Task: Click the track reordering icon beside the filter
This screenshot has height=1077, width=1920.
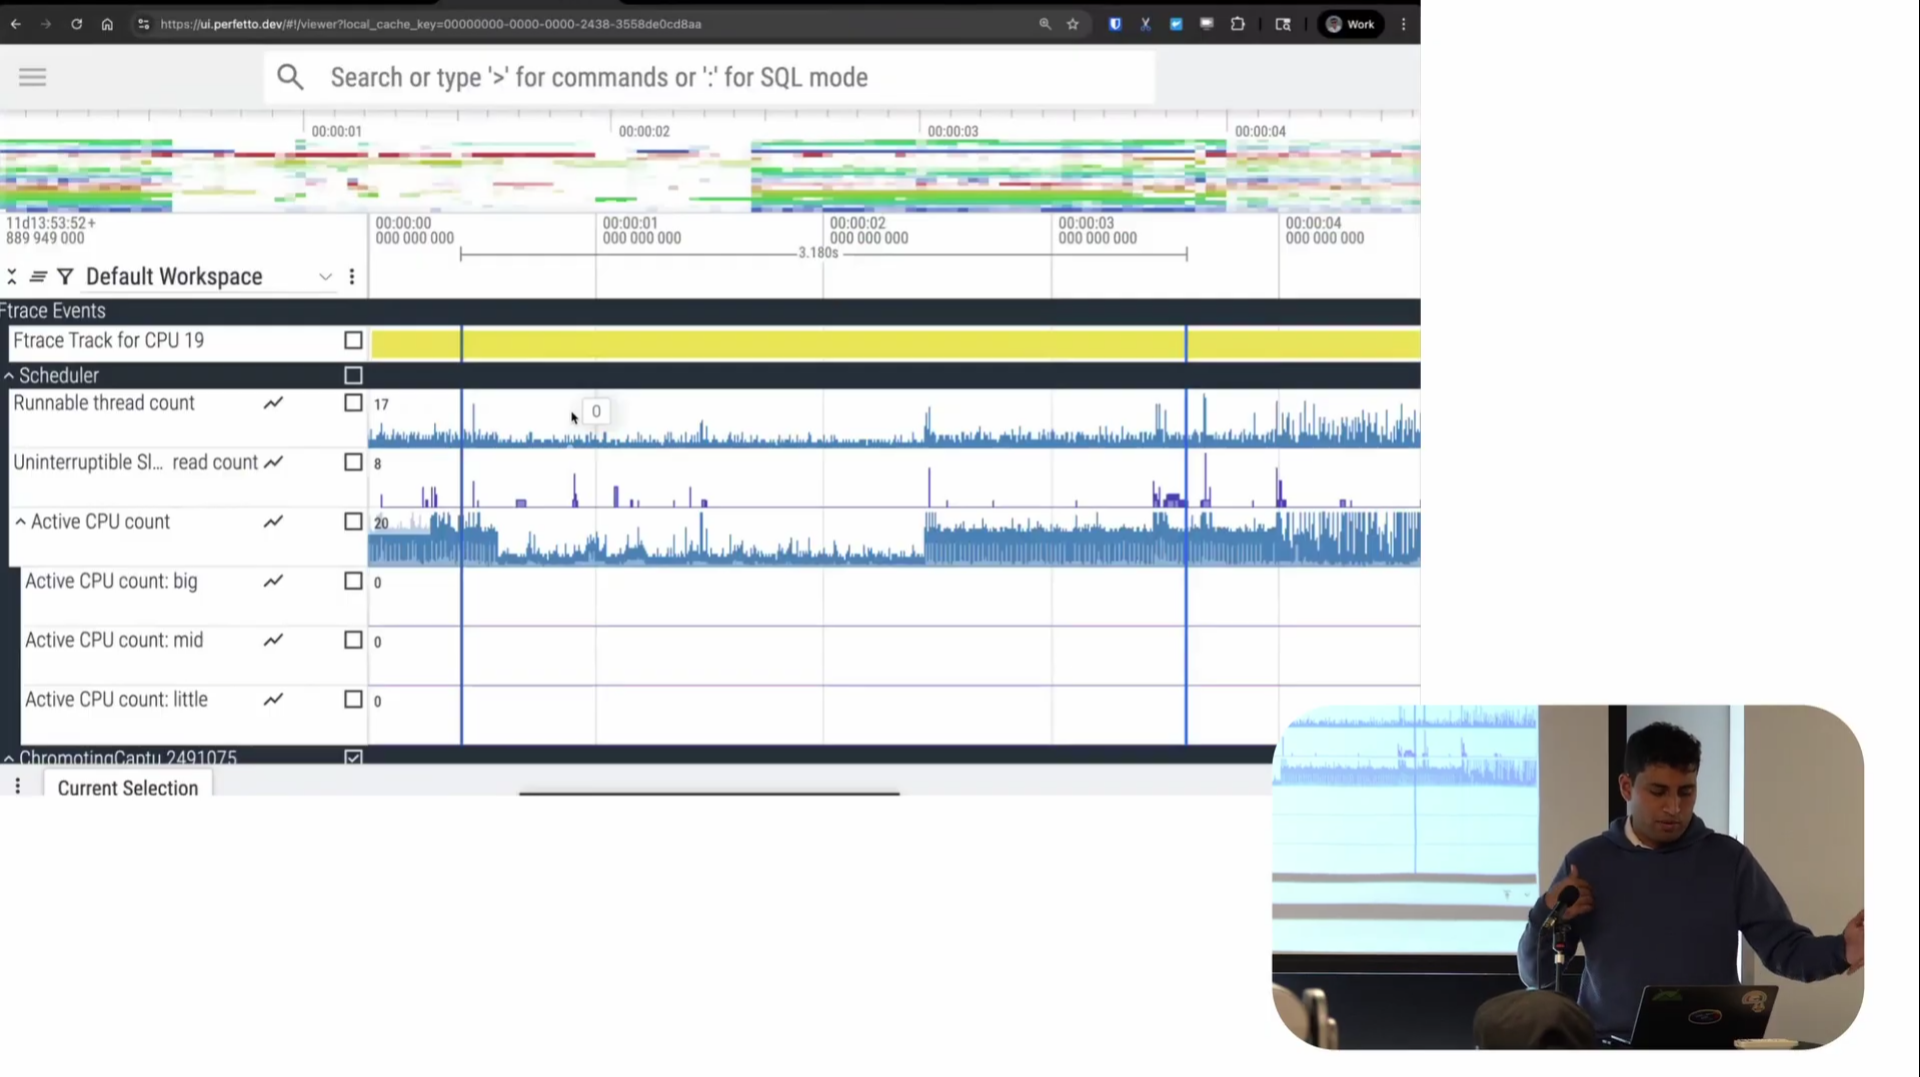Action: tap(37, 276)
